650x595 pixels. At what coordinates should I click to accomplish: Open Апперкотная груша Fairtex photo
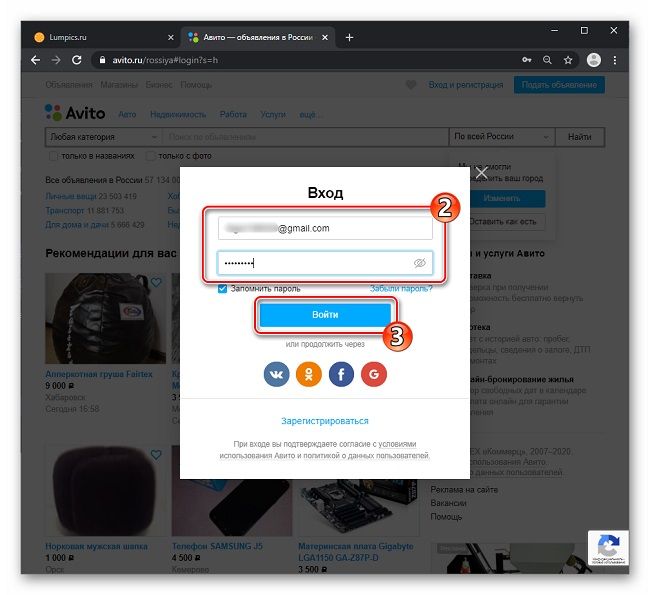pos(105,318)
